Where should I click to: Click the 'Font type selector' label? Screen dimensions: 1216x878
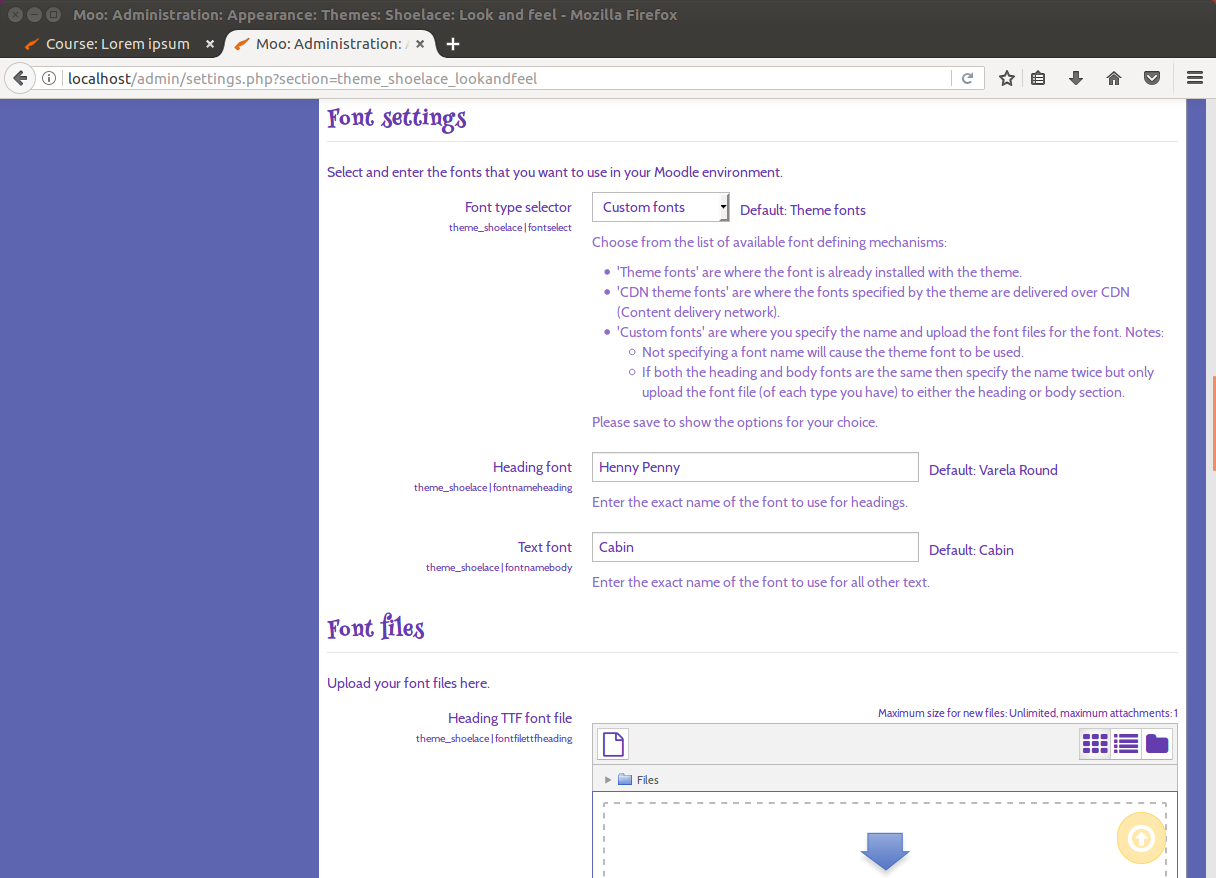pyautogui.click(x=518, y=207)
